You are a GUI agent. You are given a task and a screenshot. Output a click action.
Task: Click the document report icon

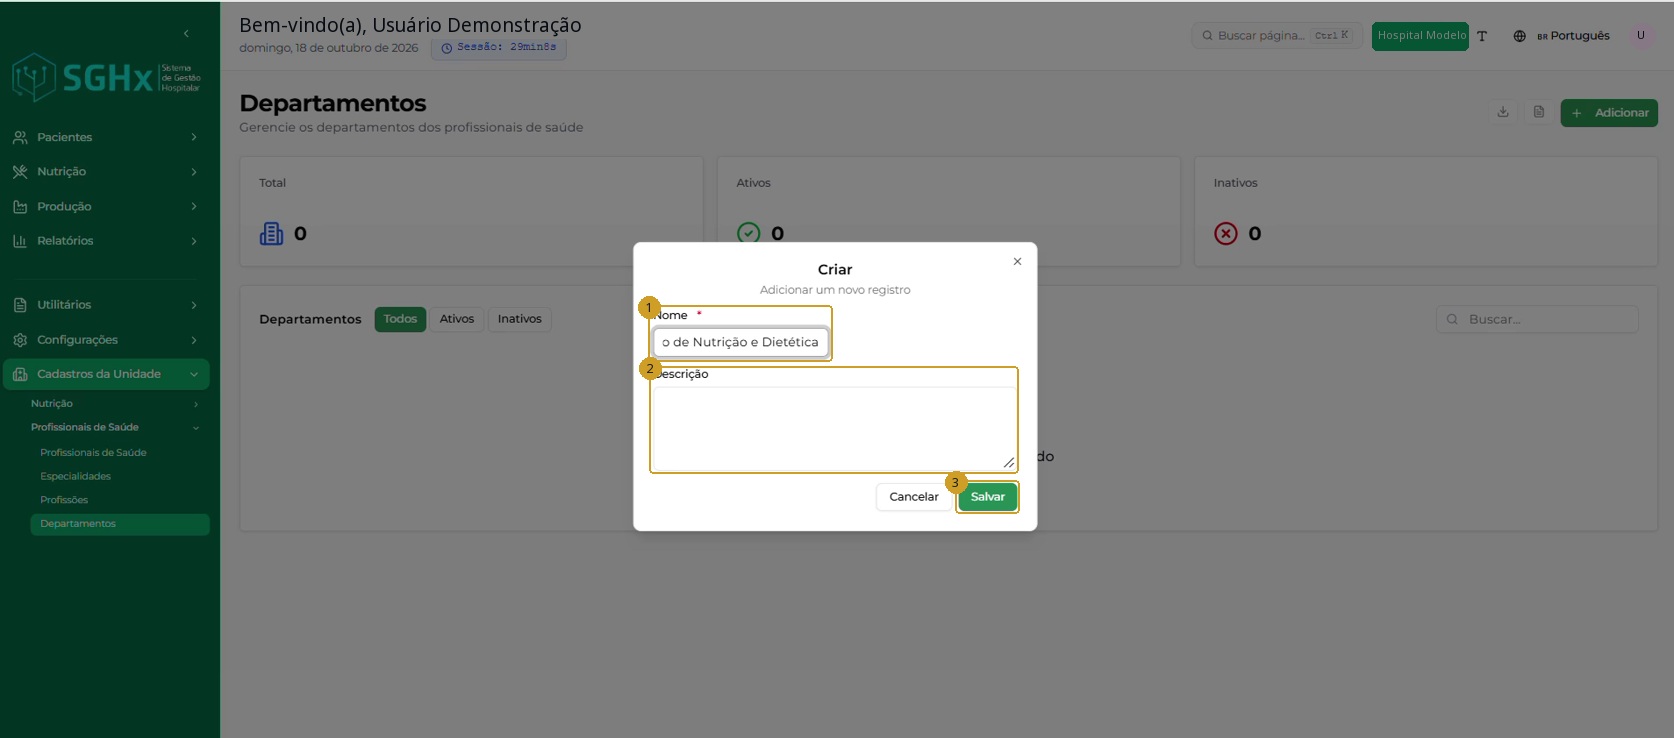click(1539, 112)
